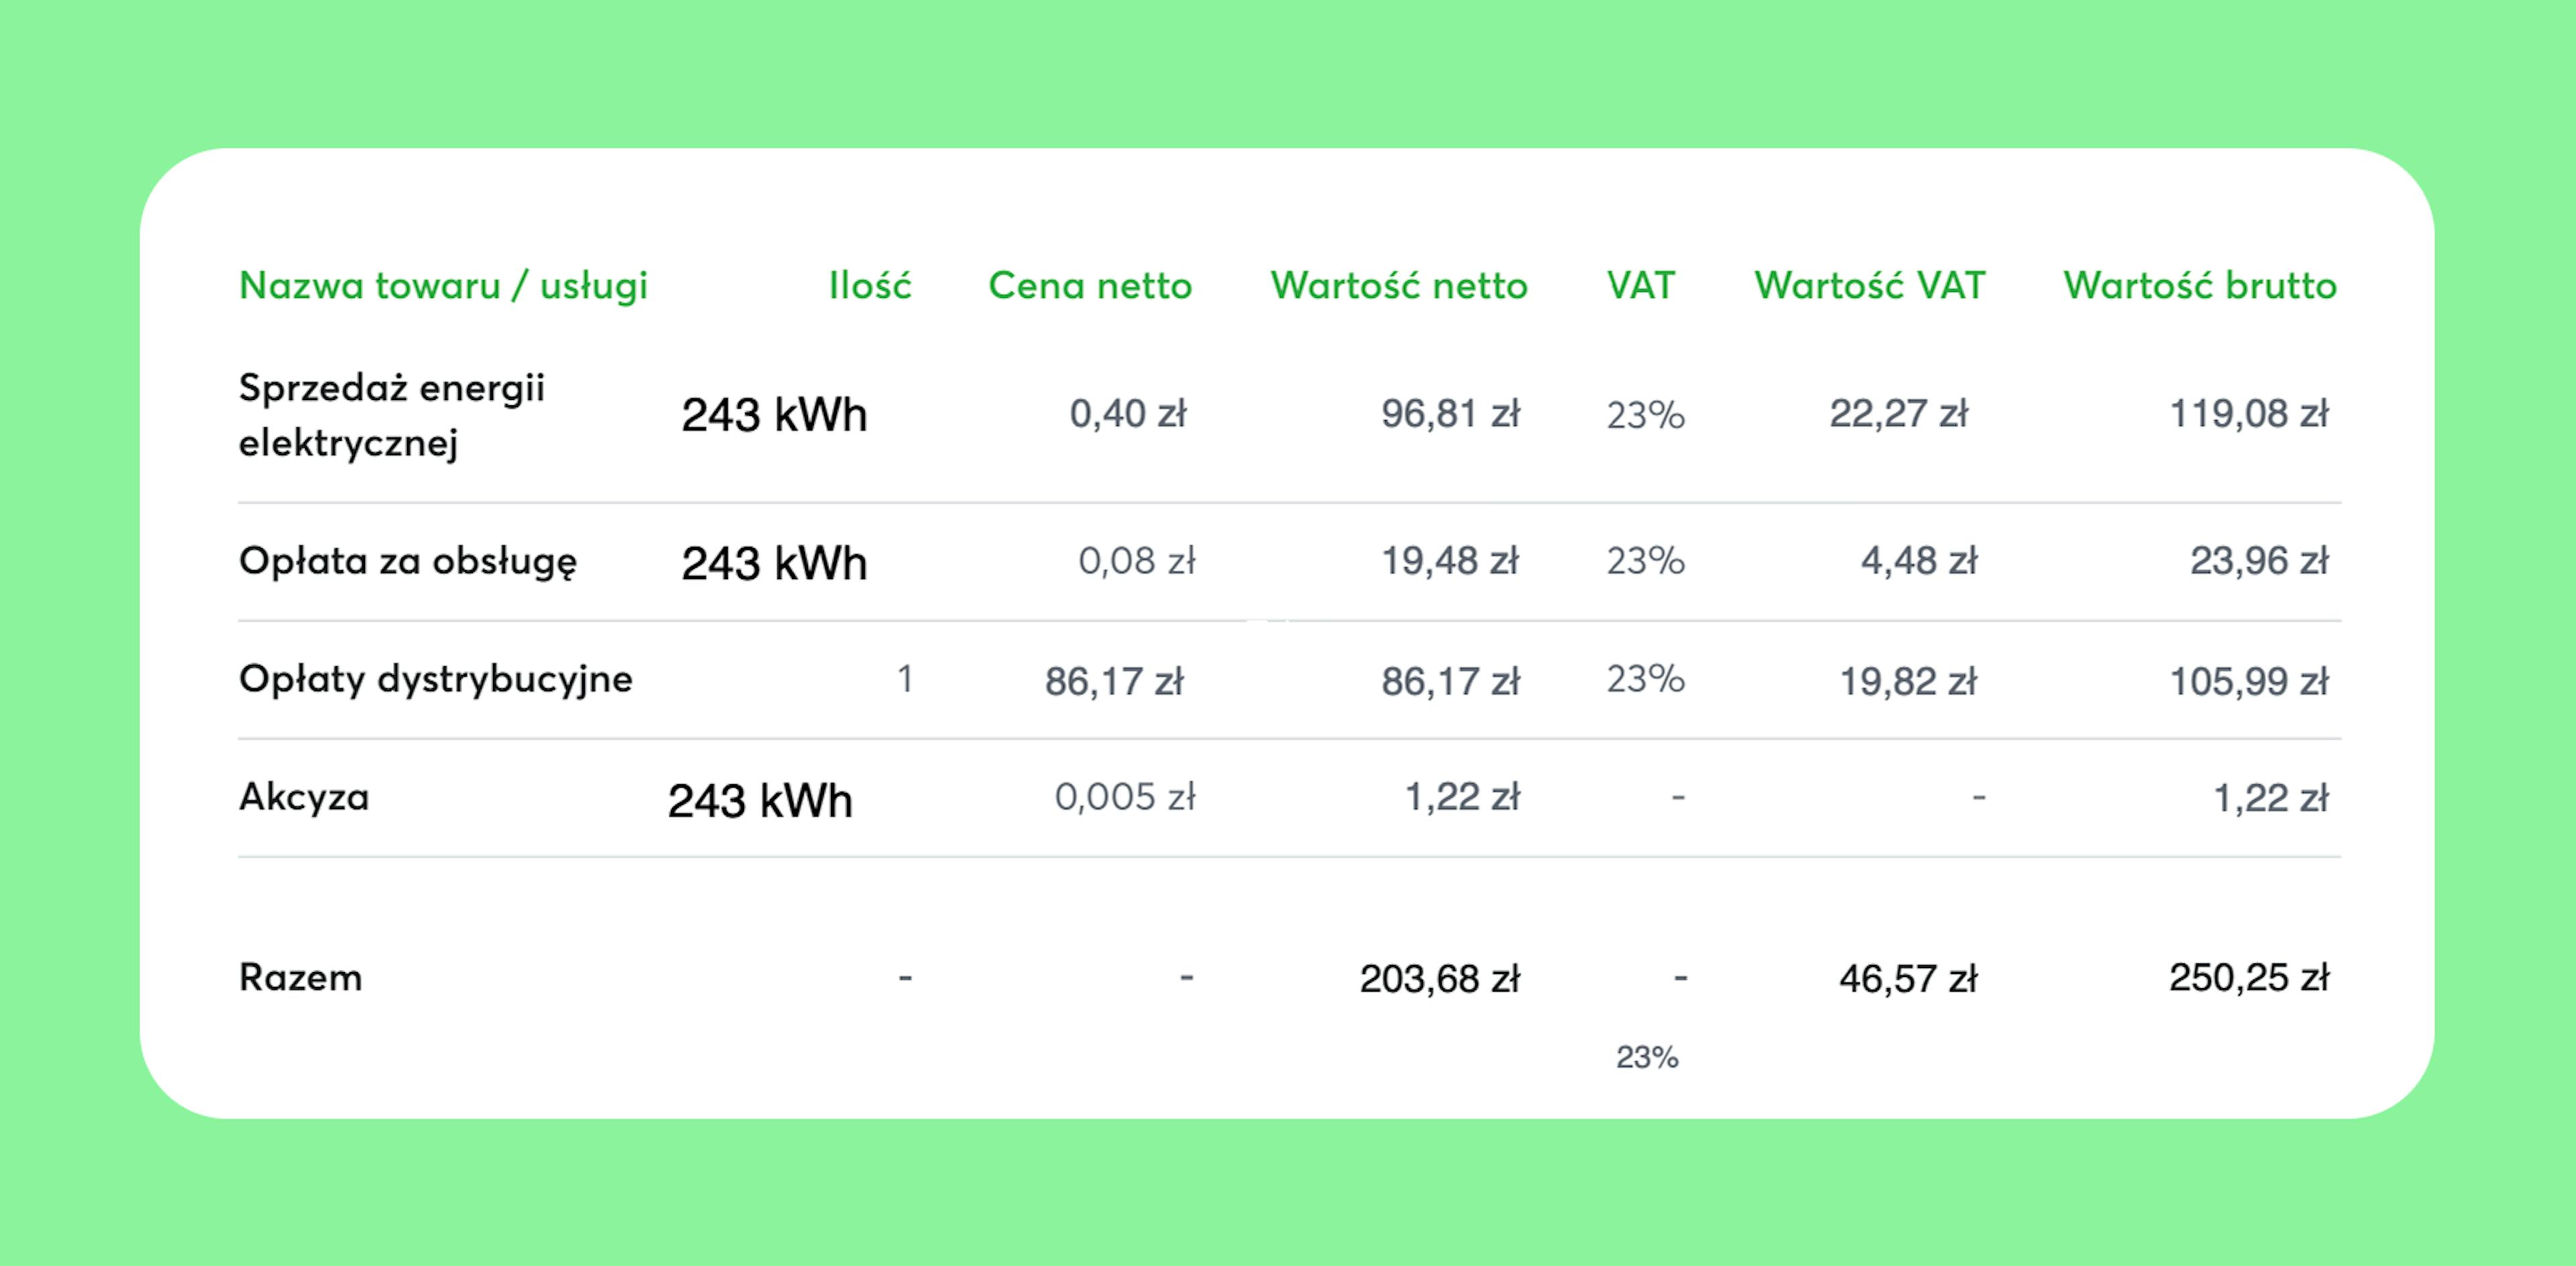This screenshot has width=2576, height=1266.
Task: Click the 23% VAT in Opłata za obsługę row
Action: pyautogui.click(x=1645, y=561)
